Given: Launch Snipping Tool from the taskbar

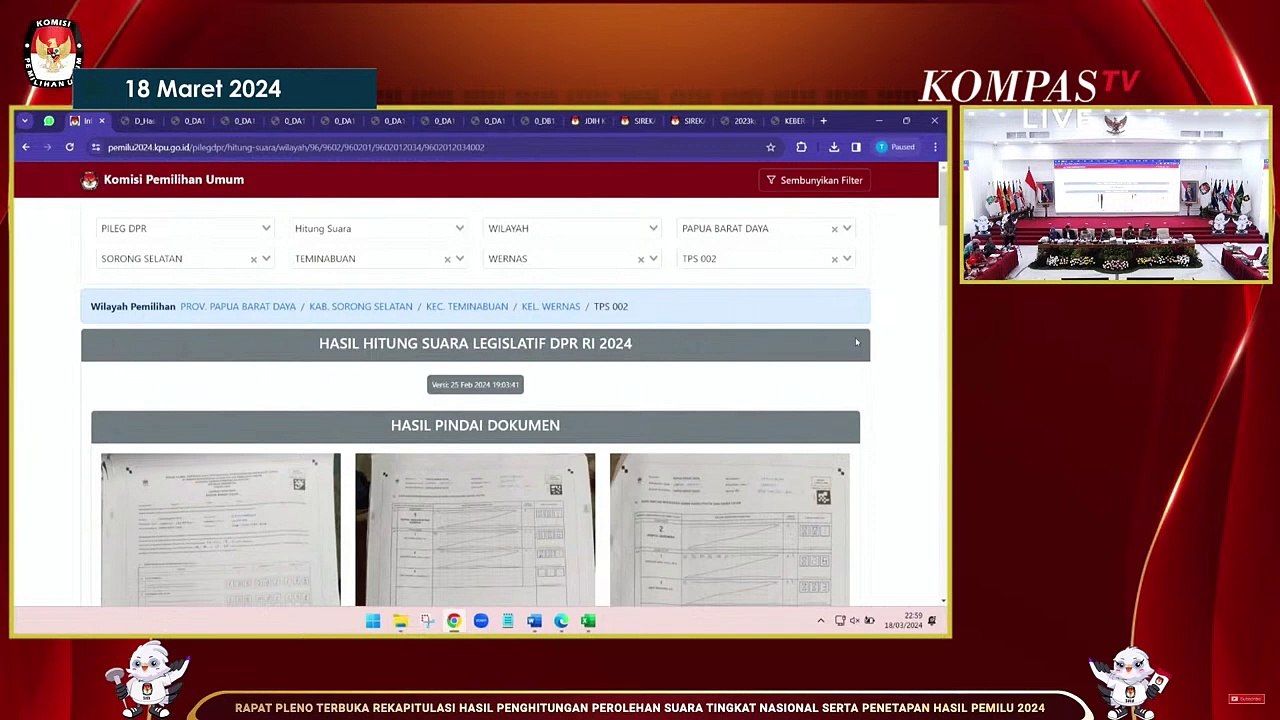Looking at the screenshot, I should [x=427, y=621].
